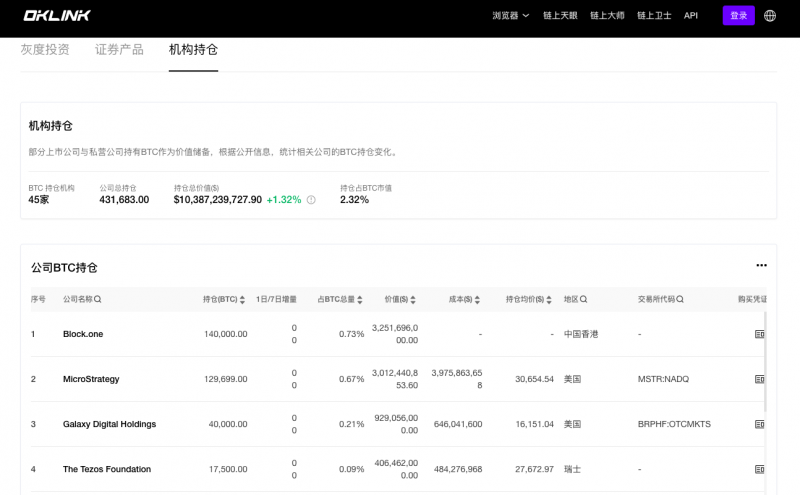Screen dimensions: 800x495
Task: Click the purple 登录 button
Action: coord(738,15)
